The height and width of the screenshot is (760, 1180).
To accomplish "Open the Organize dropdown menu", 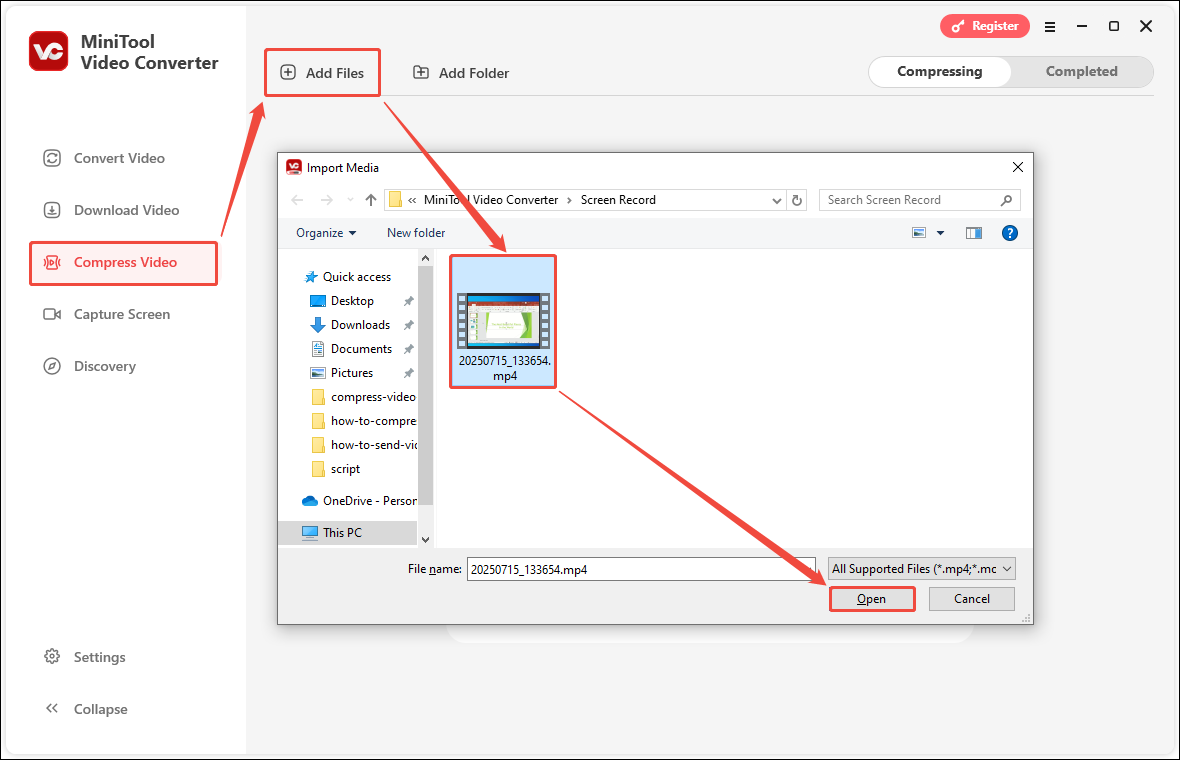I will [x=325, y=232].
